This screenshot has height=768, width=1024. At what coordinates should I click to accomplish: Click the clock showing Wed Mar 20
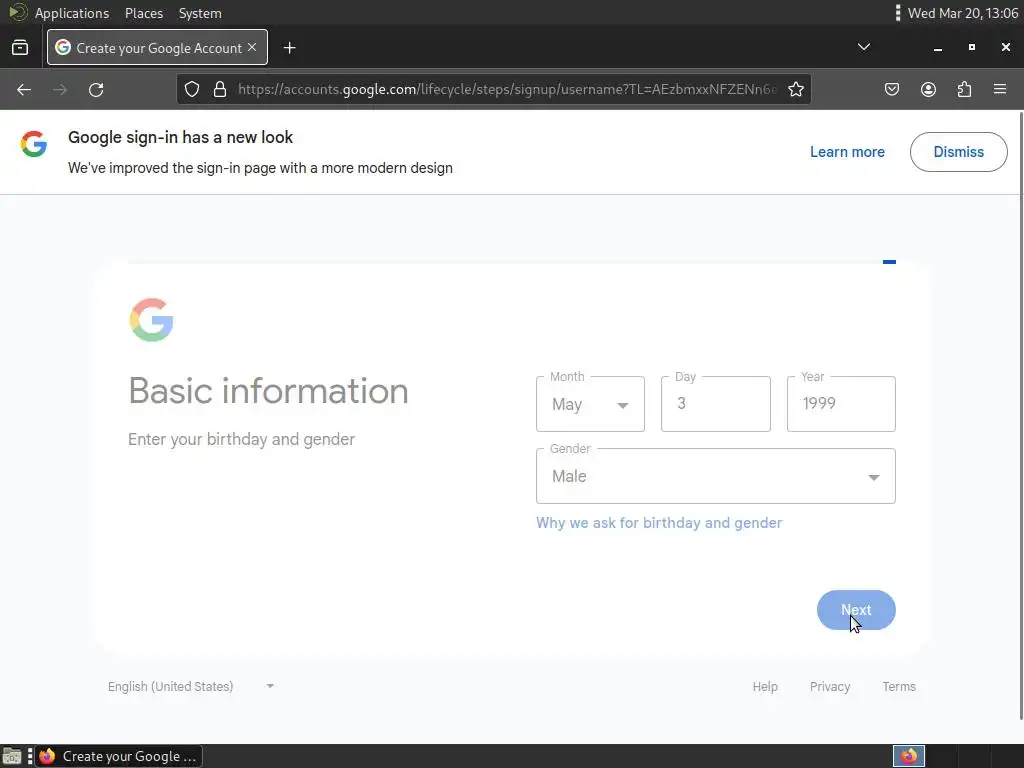[963, 13]
